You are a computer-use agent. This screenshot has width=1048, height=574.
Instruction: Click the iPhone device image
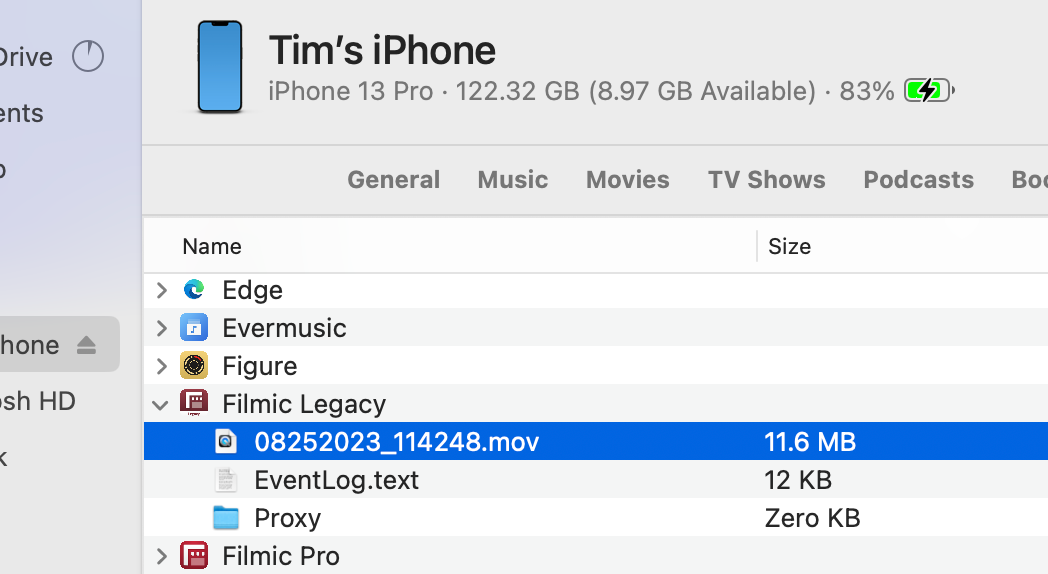click(x=220, y=68)
